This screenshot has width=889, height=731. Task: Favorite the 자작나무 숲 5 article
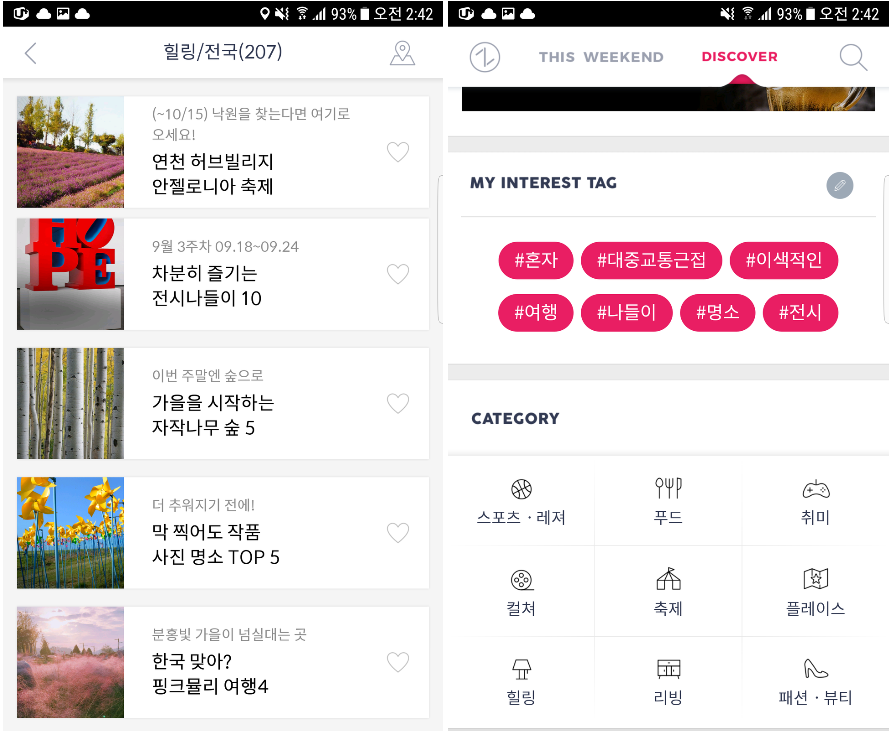[398, 403]
